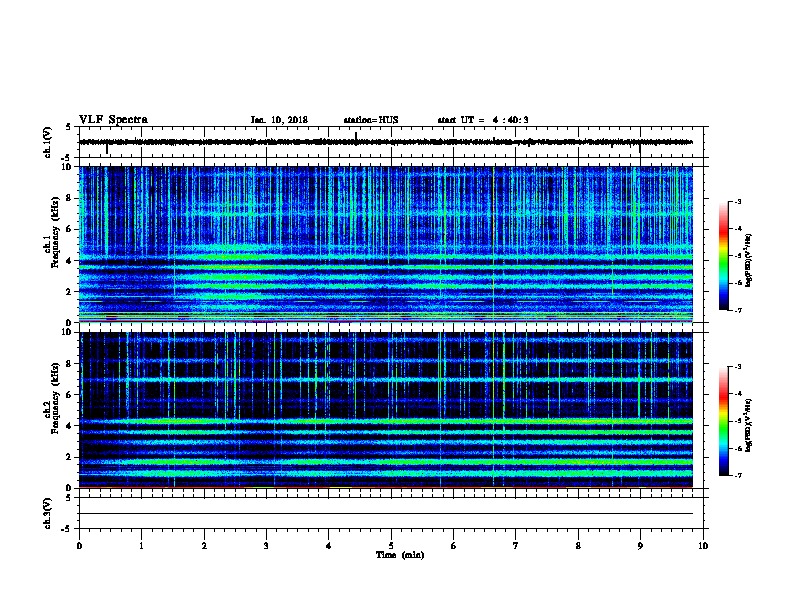The height and width of the screenshot is (612, 792).
Task: Click the flat ch.3 voltage trace panel
Action: (x=391, y=513)
